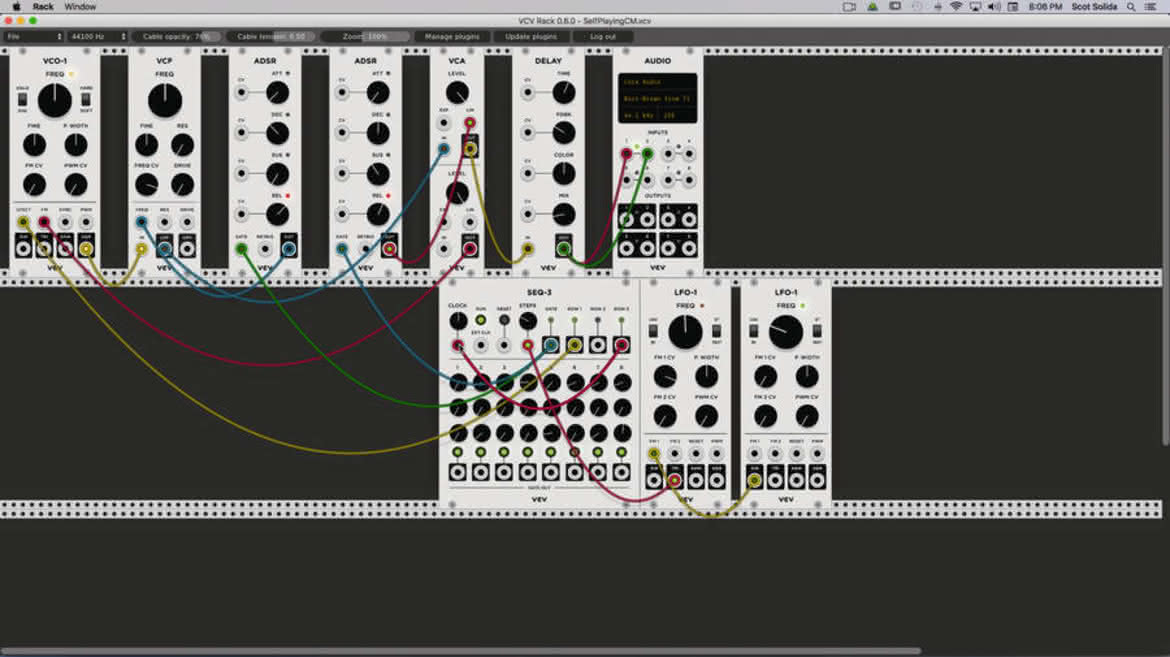The image size is (1170, 657).
Task: Click the SEQ-3 CLOCK knob
Action: [x=457, y=322]
